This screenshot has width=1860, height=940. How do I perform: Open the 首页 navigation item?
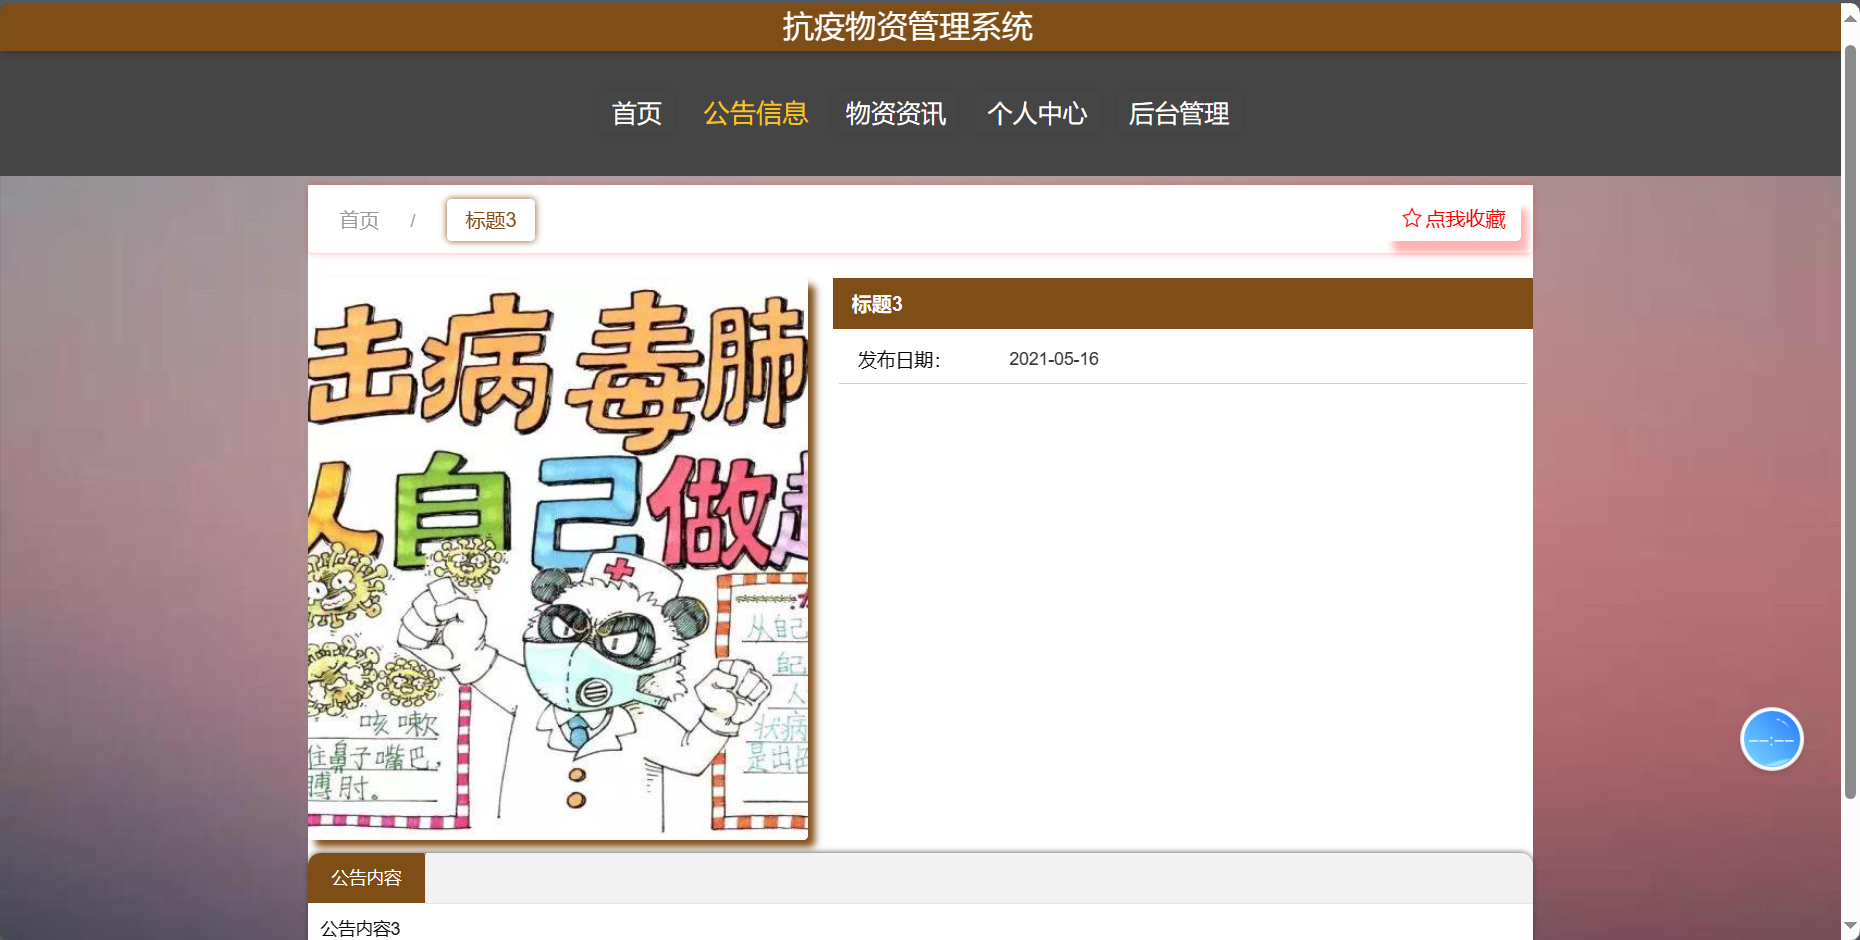[x=636, y=113]
